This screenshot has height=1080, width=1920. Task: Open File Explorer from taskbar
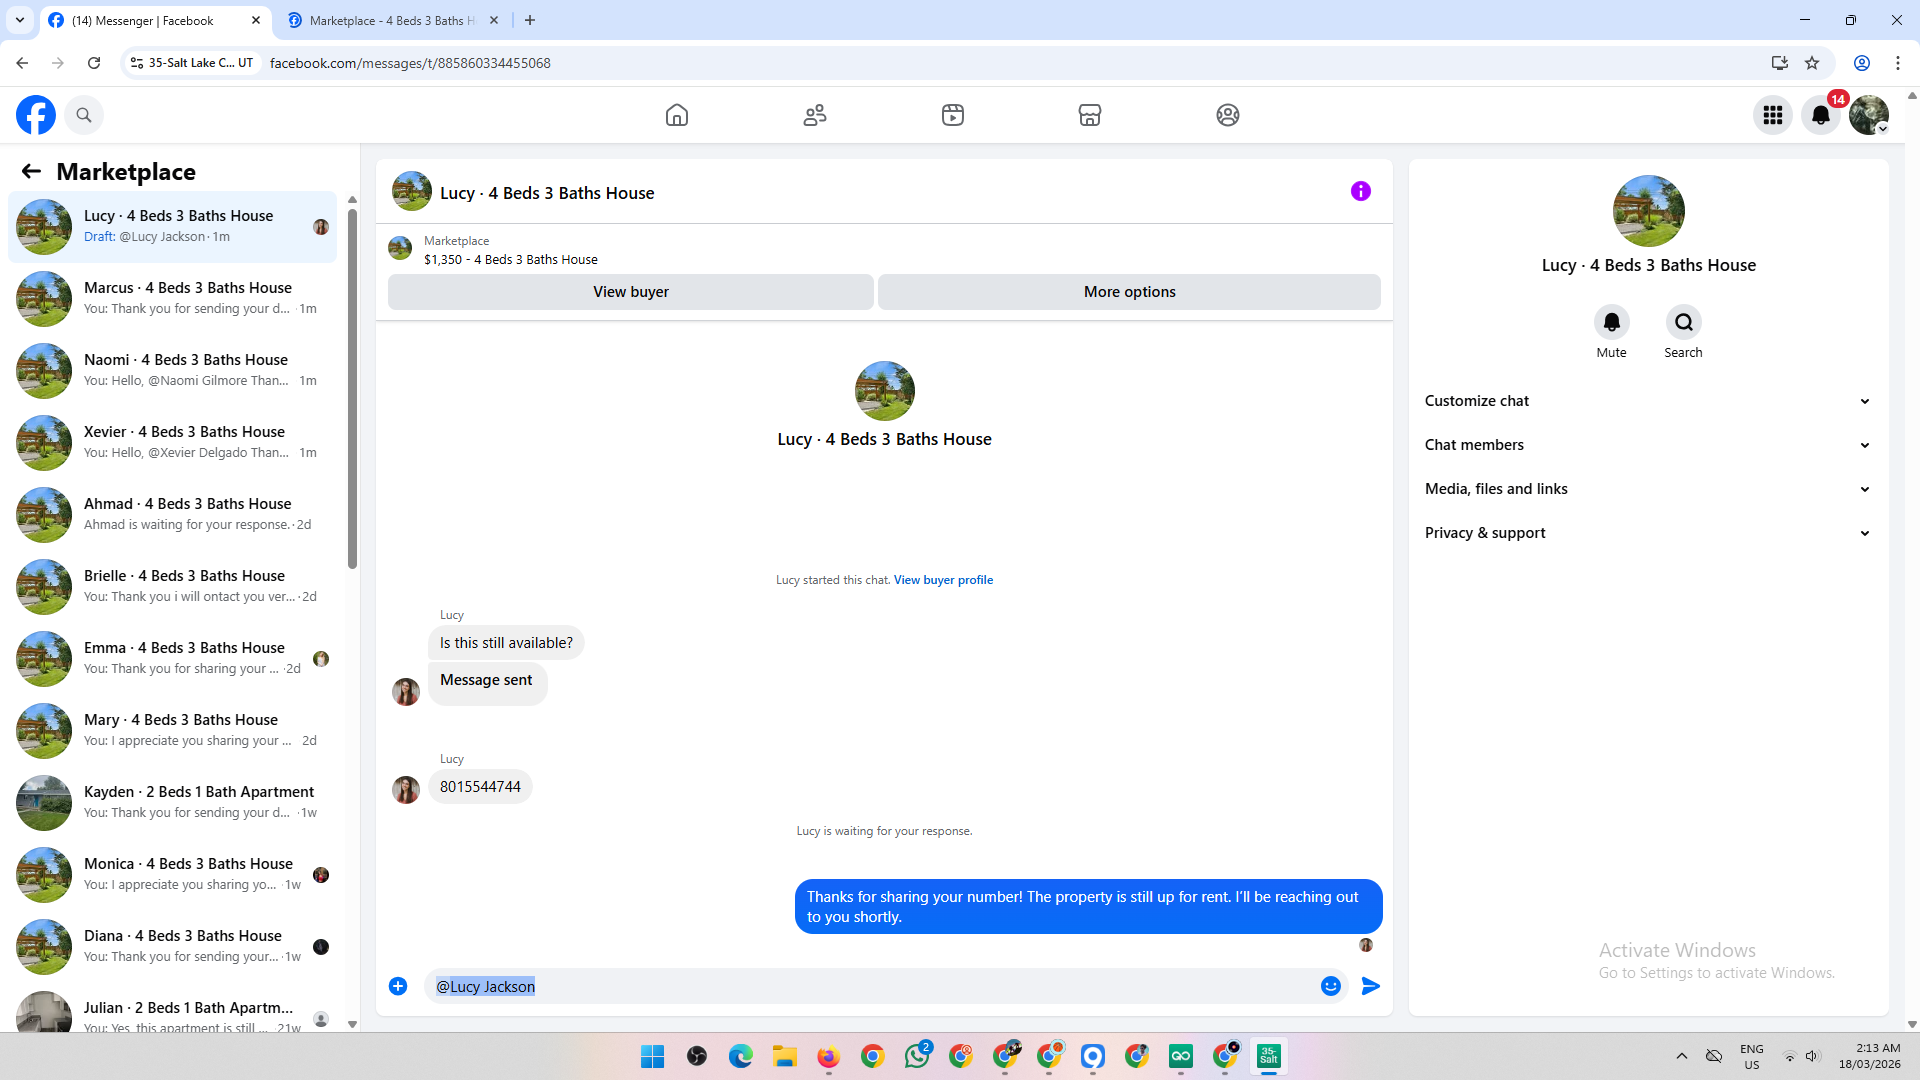tap(785, 1056)
